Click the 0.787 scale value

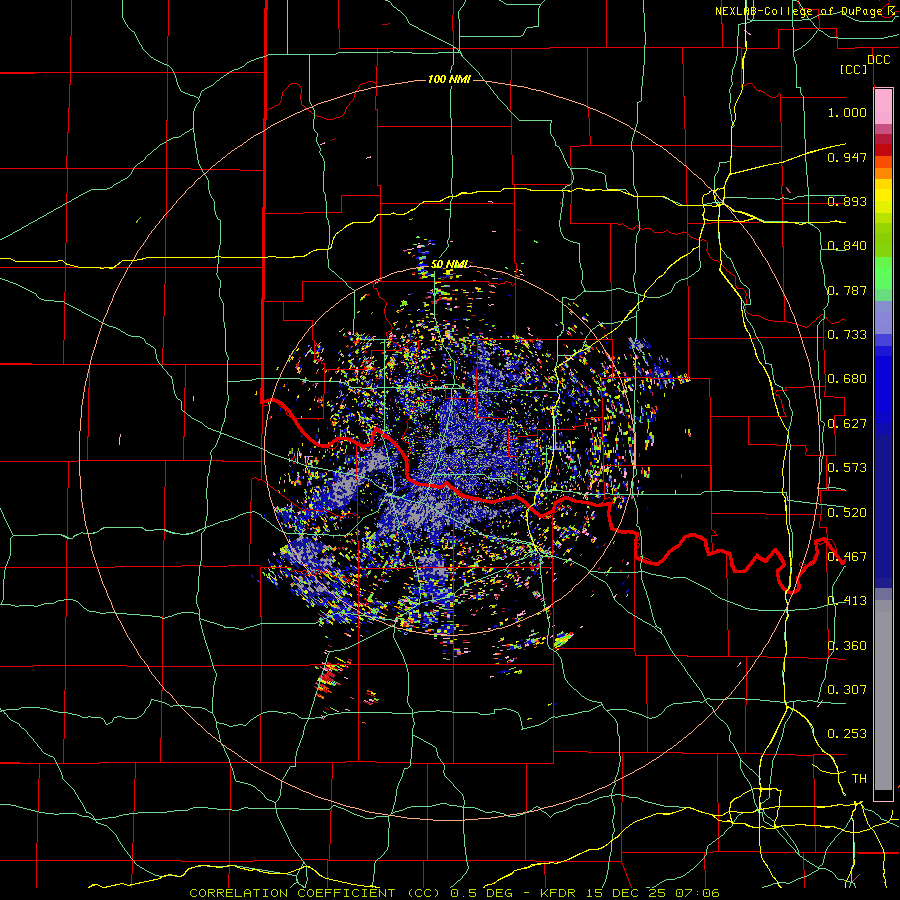pyautogui.click(x=847, y=290)
